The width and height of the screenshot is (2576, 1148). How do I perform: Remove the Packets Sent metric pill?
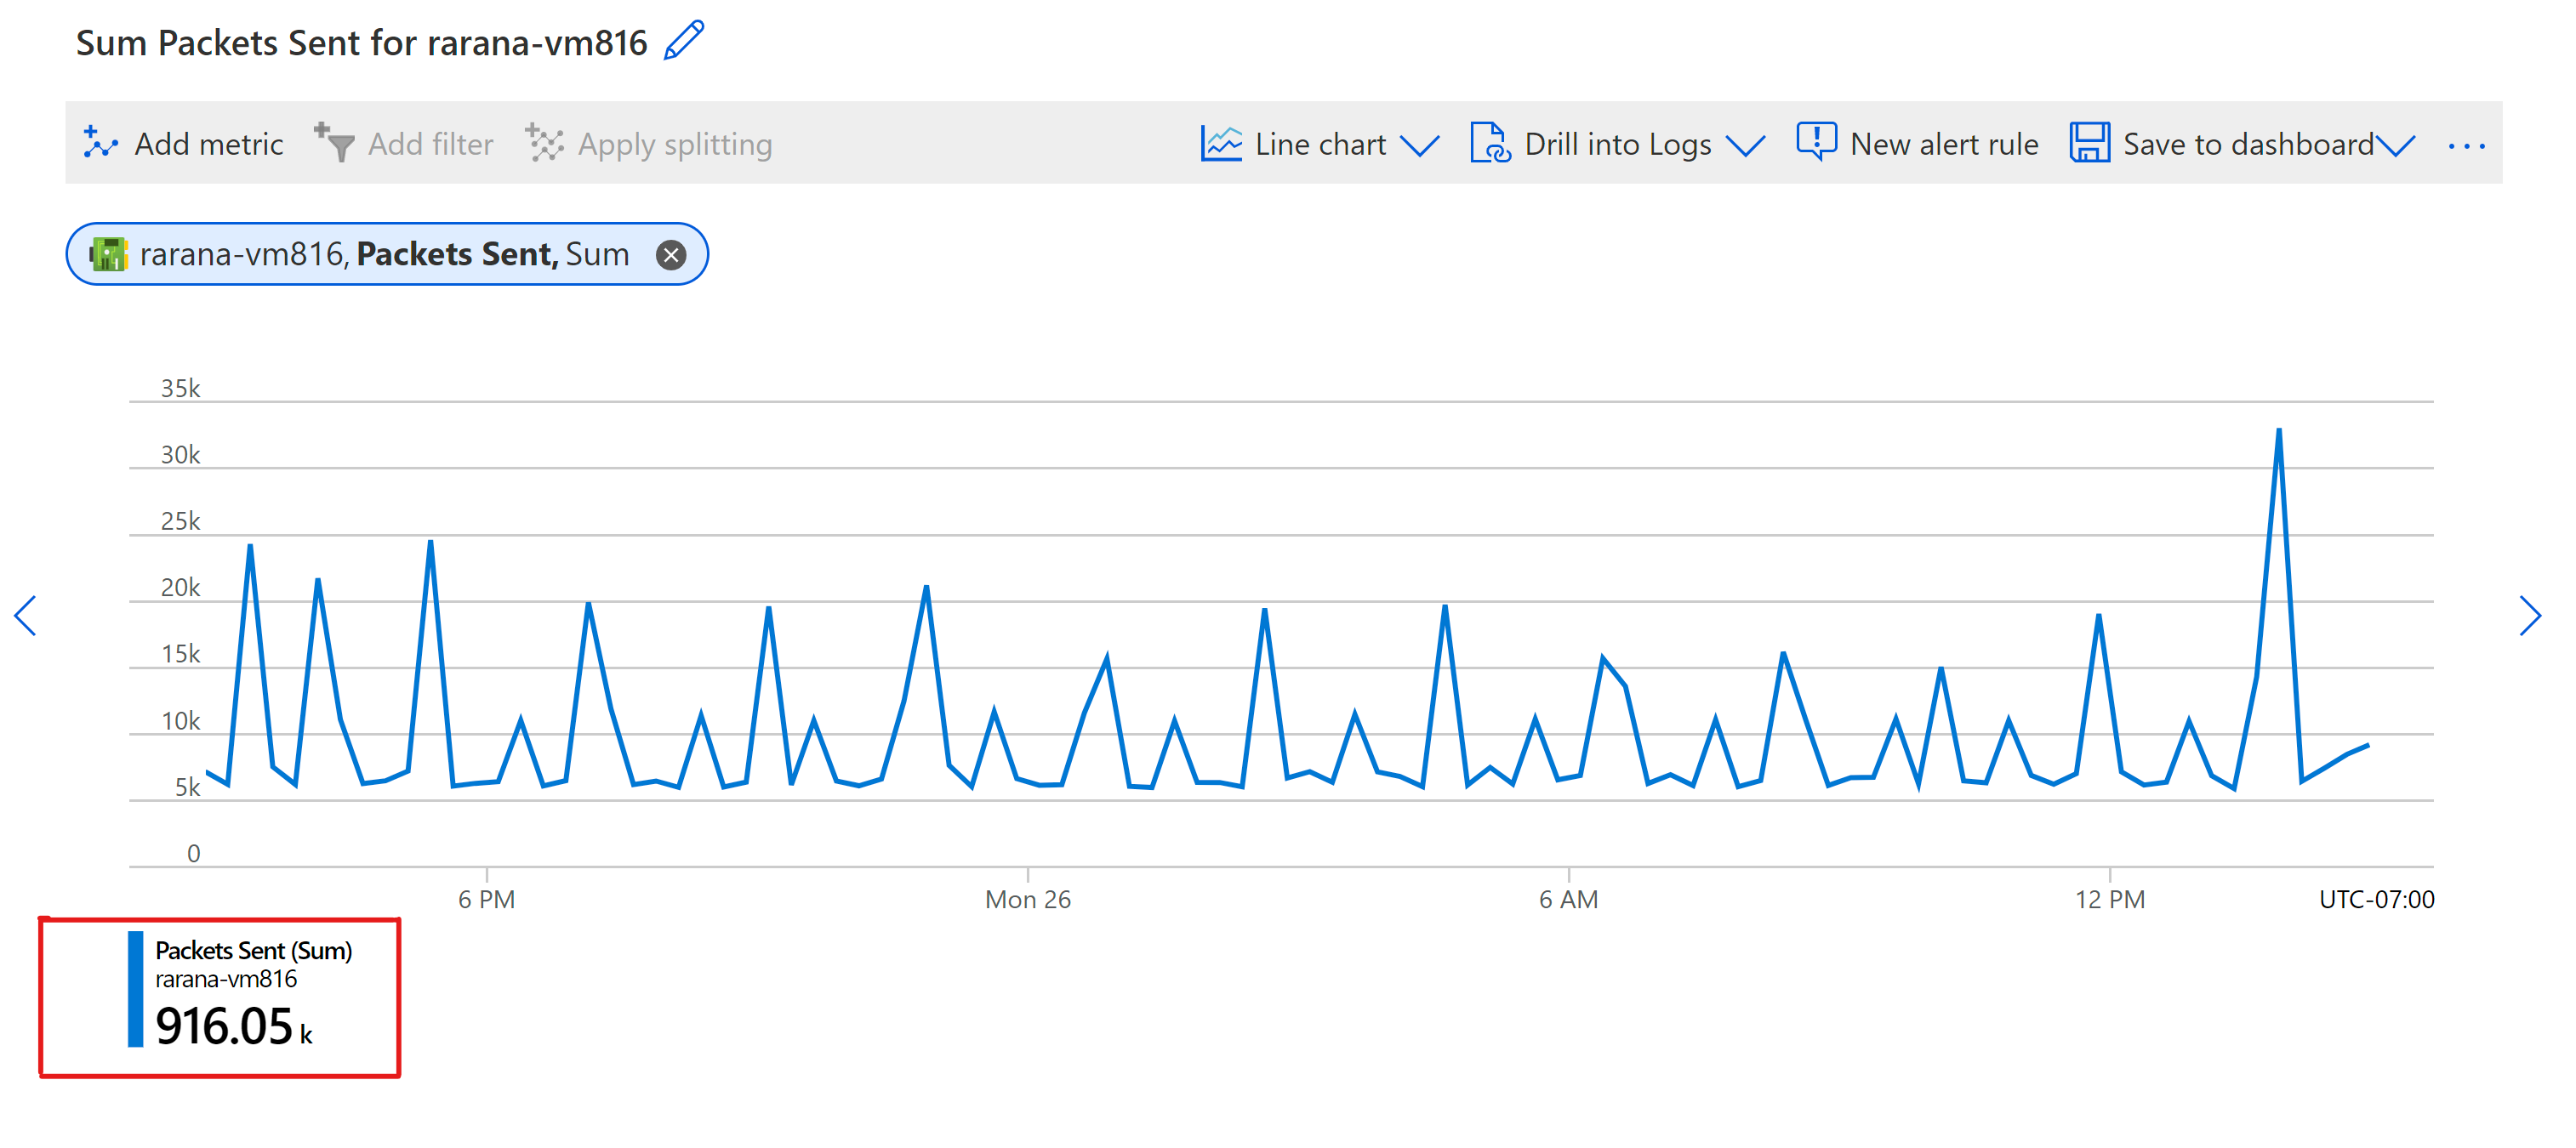pos(671,255)
